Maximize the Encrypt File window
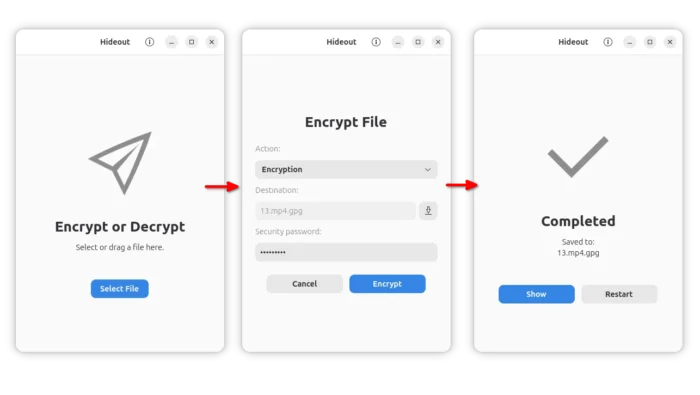This screenshot has height=395, width=700. tap(418, 42)
